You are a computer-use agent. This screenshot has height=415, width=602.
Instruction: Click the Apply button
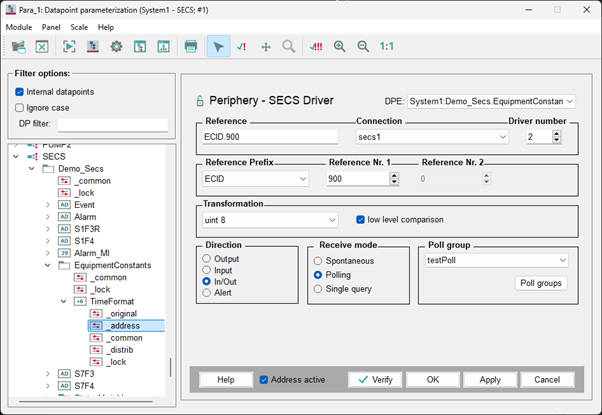tap(490, 380)
